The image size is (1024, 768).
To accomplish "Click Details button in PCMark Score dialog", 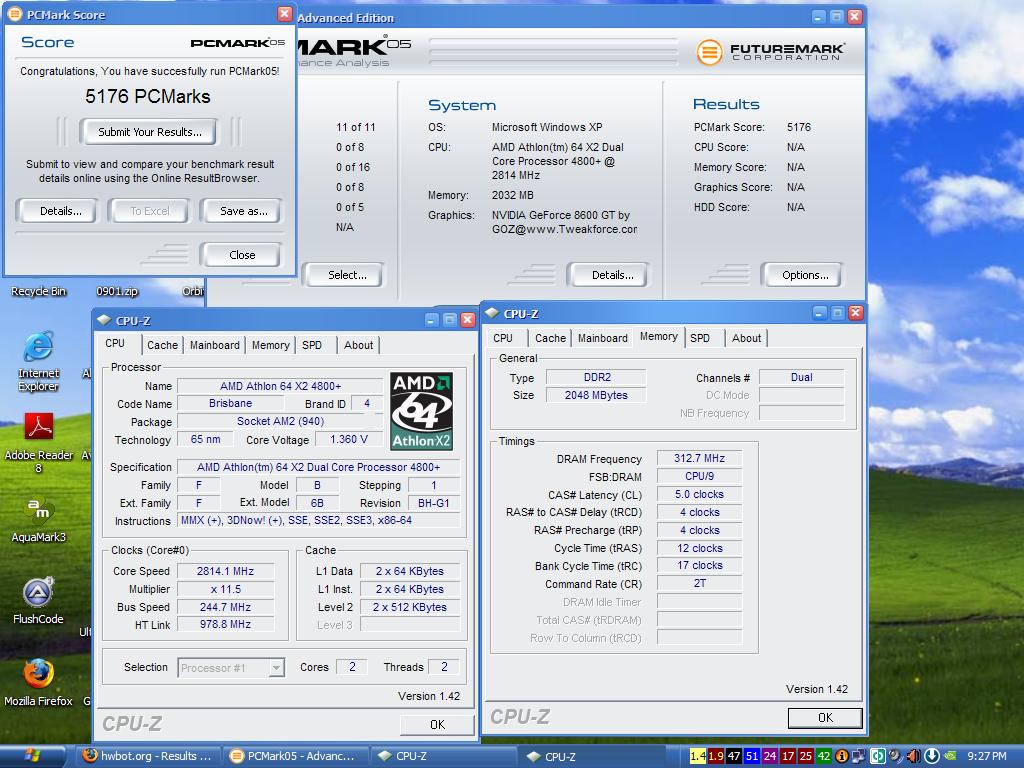I will tap(60, 211).
